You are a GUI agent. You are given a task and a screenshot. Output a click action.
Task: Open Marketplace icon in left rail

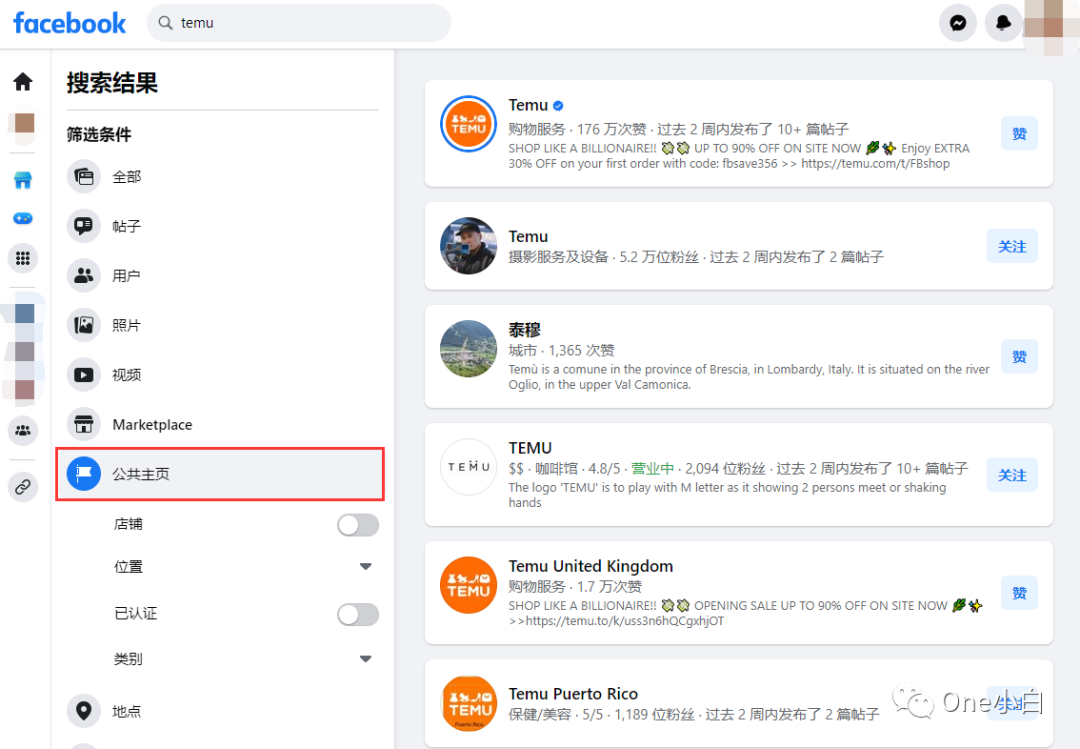(x=23, y=180)
